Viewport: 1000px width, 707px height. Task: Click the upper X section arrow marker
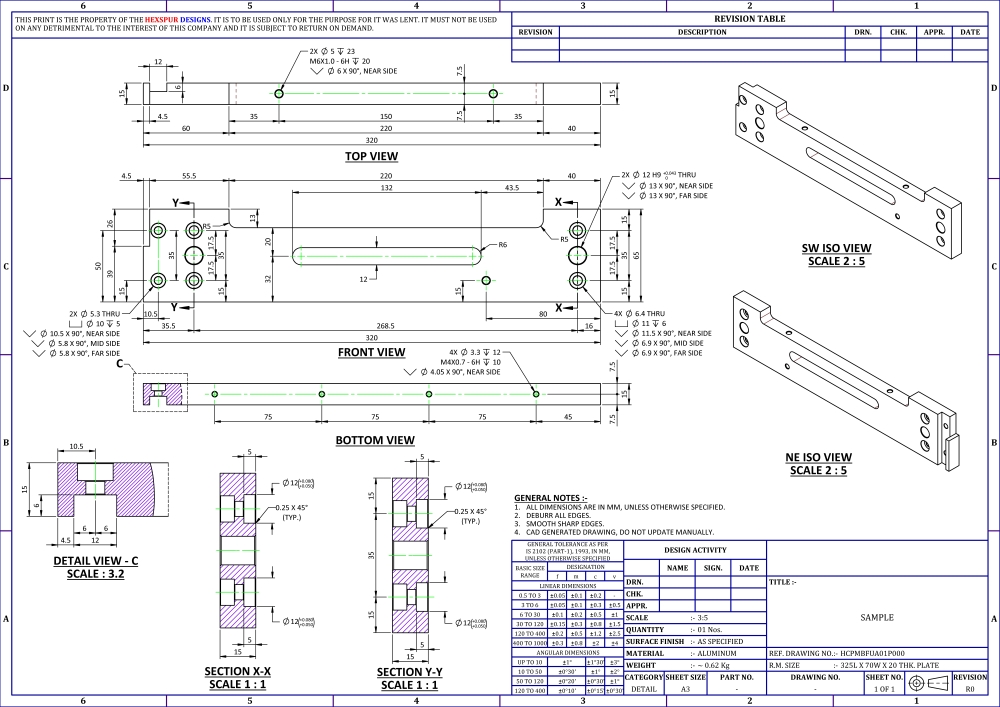coord(561,203)
